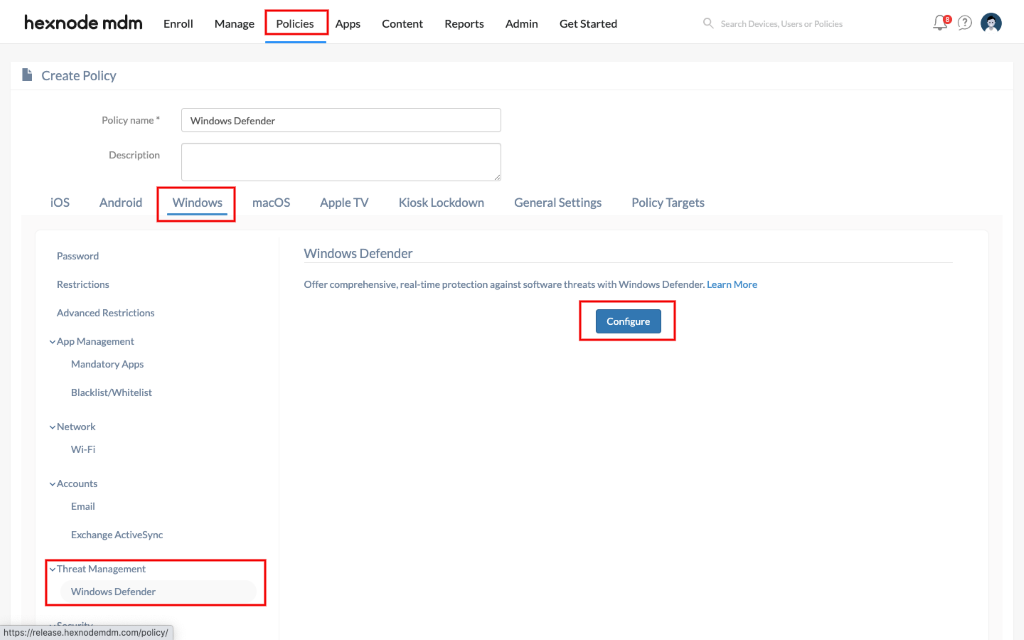Collapse the Network section chevron

(x=52, y=427)
